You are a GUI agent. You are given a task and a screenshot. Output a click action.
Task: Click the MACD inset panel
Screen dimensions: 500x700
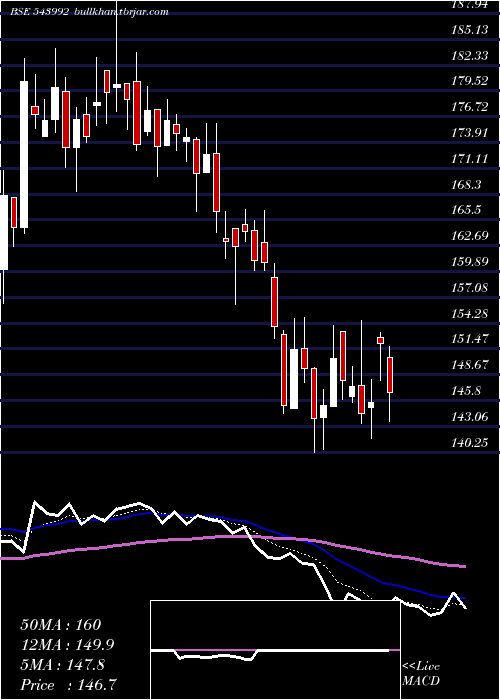[x=275, y=650]
